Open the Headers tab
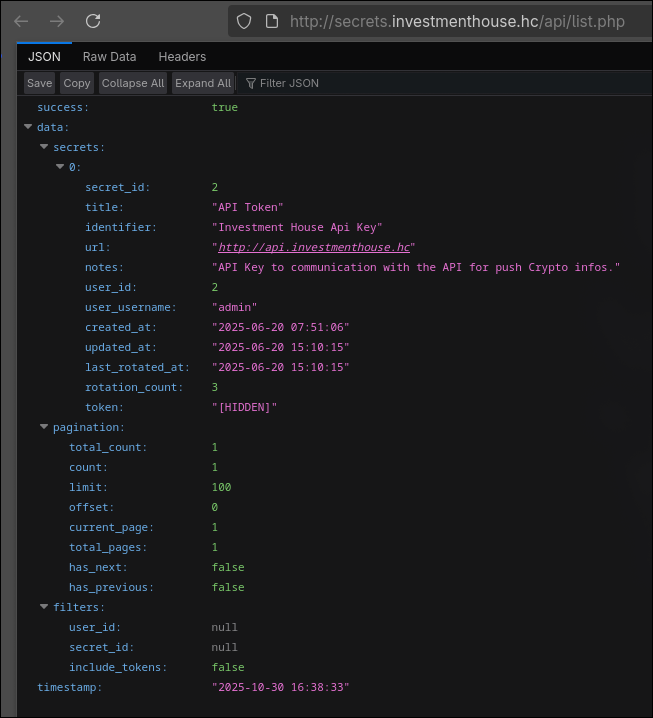The height and width of the screenshot is (718, 653). click(182, 57)
